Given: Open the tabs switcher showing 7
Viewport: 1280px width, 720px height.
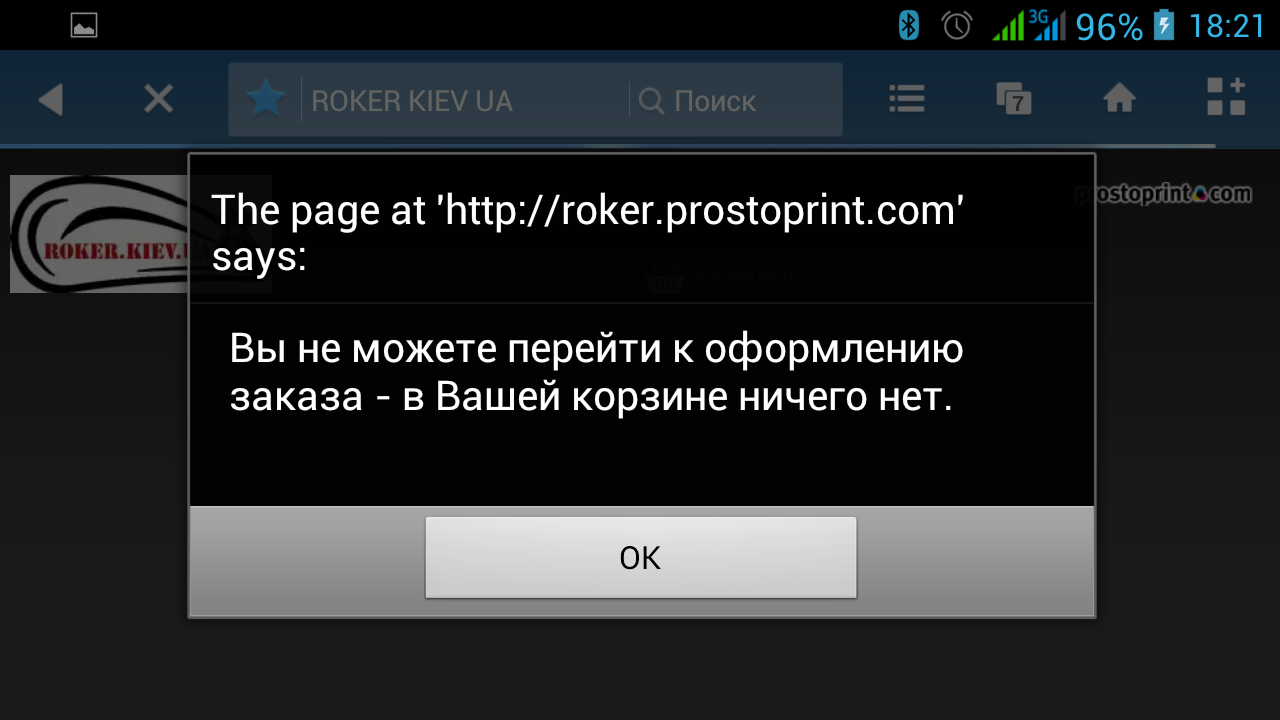Looking at the screenshot, I should (1013, 98).
